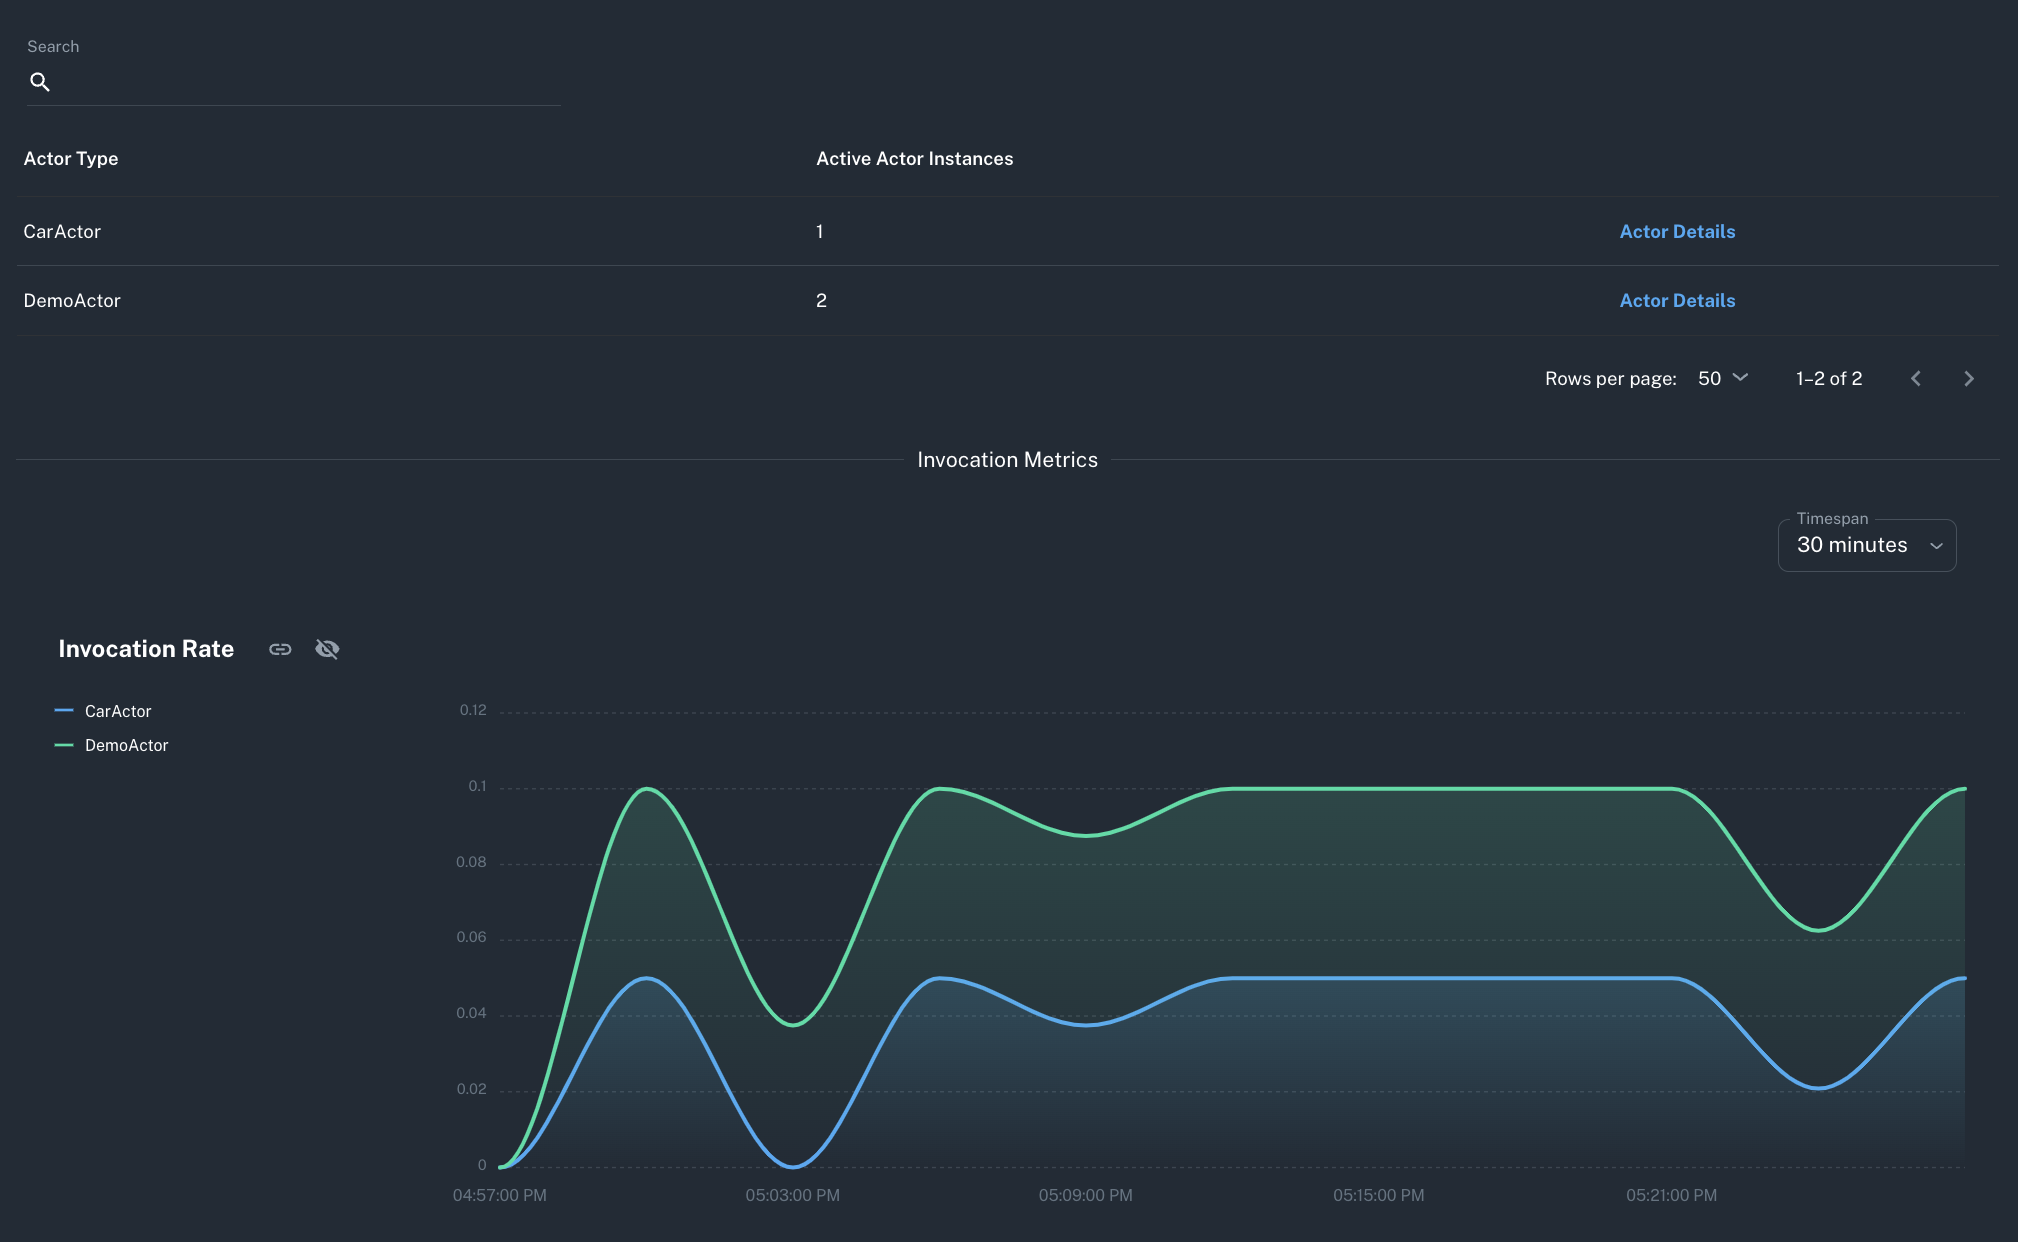Screen dimensions: 2018x1242
Task: Click the CarActor instance count 1
Action: click(x=820, y=231)
